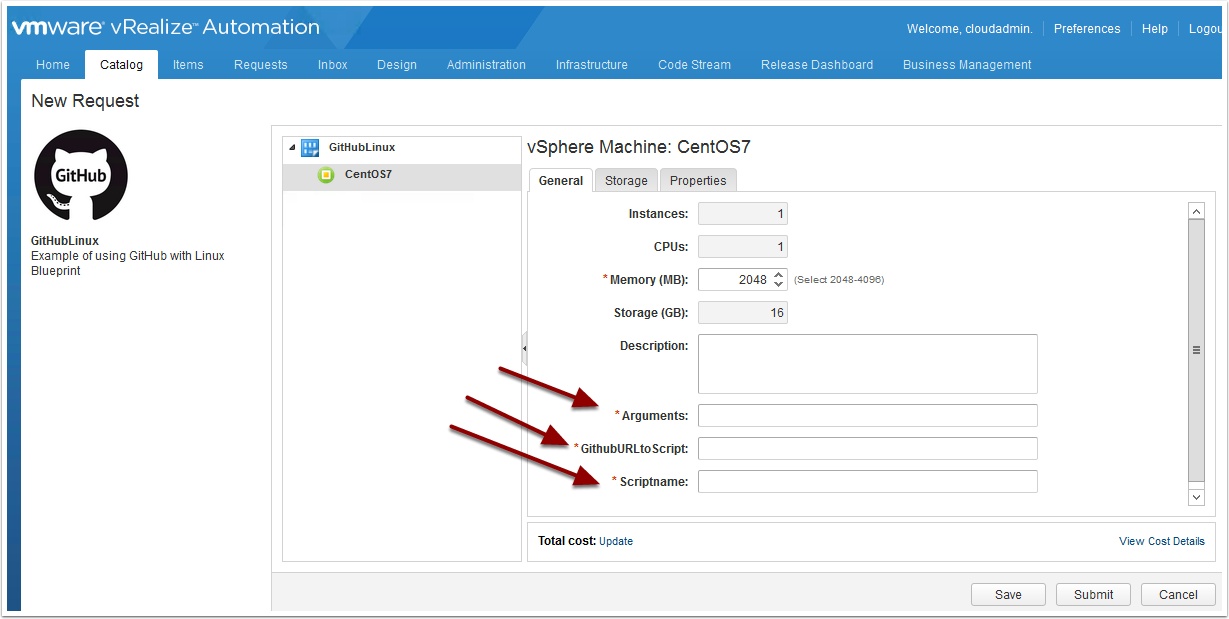The image size is (1229, 619).
Task: Open View Cost Details link
Action: coord(1162,541)
